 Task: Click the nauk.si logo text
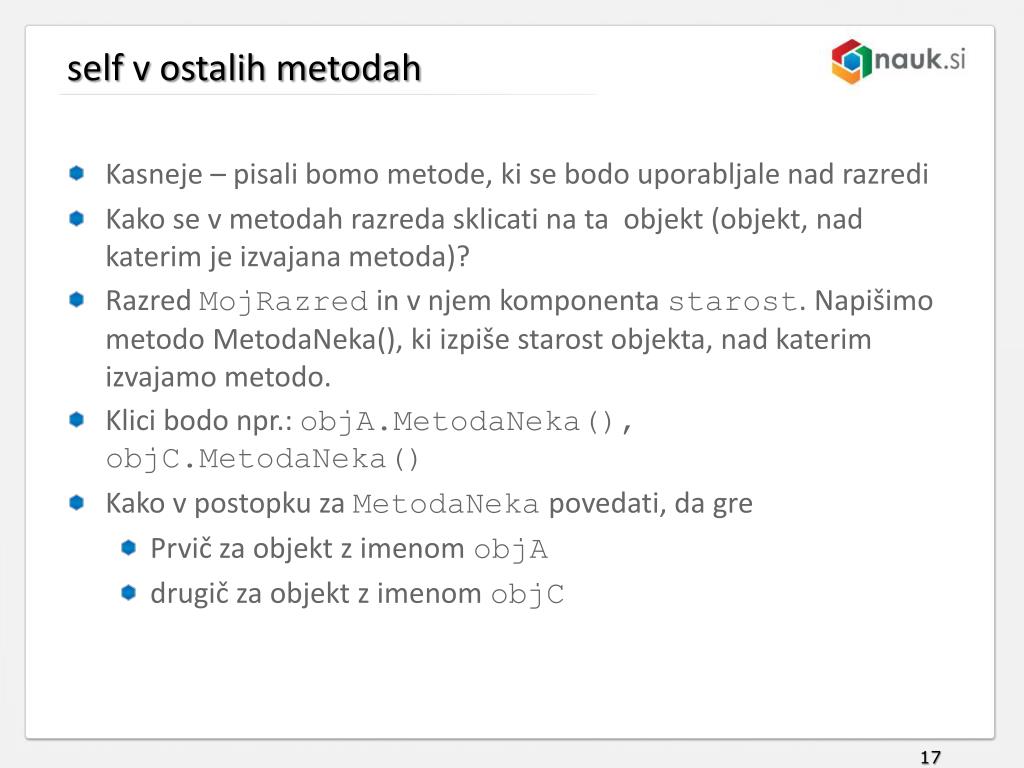click(x=920, y=59)
